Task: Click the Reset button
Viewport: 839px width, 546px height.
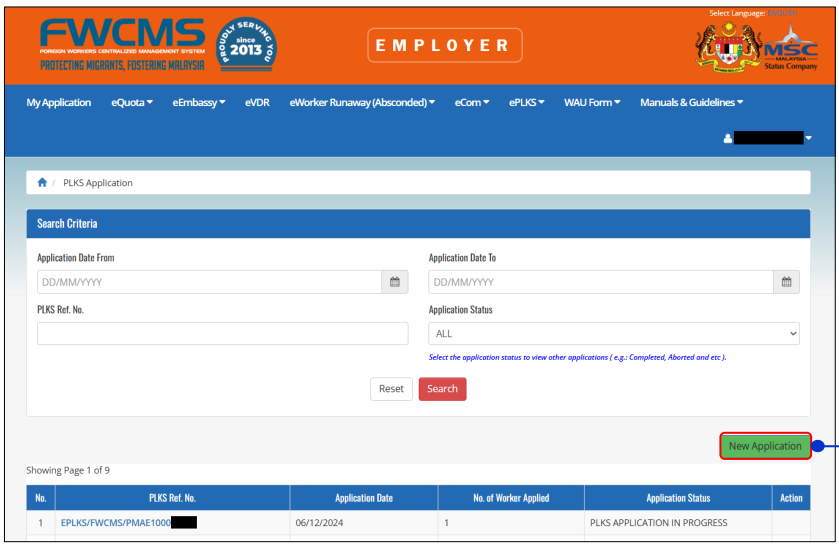Action: coord(391,389)
